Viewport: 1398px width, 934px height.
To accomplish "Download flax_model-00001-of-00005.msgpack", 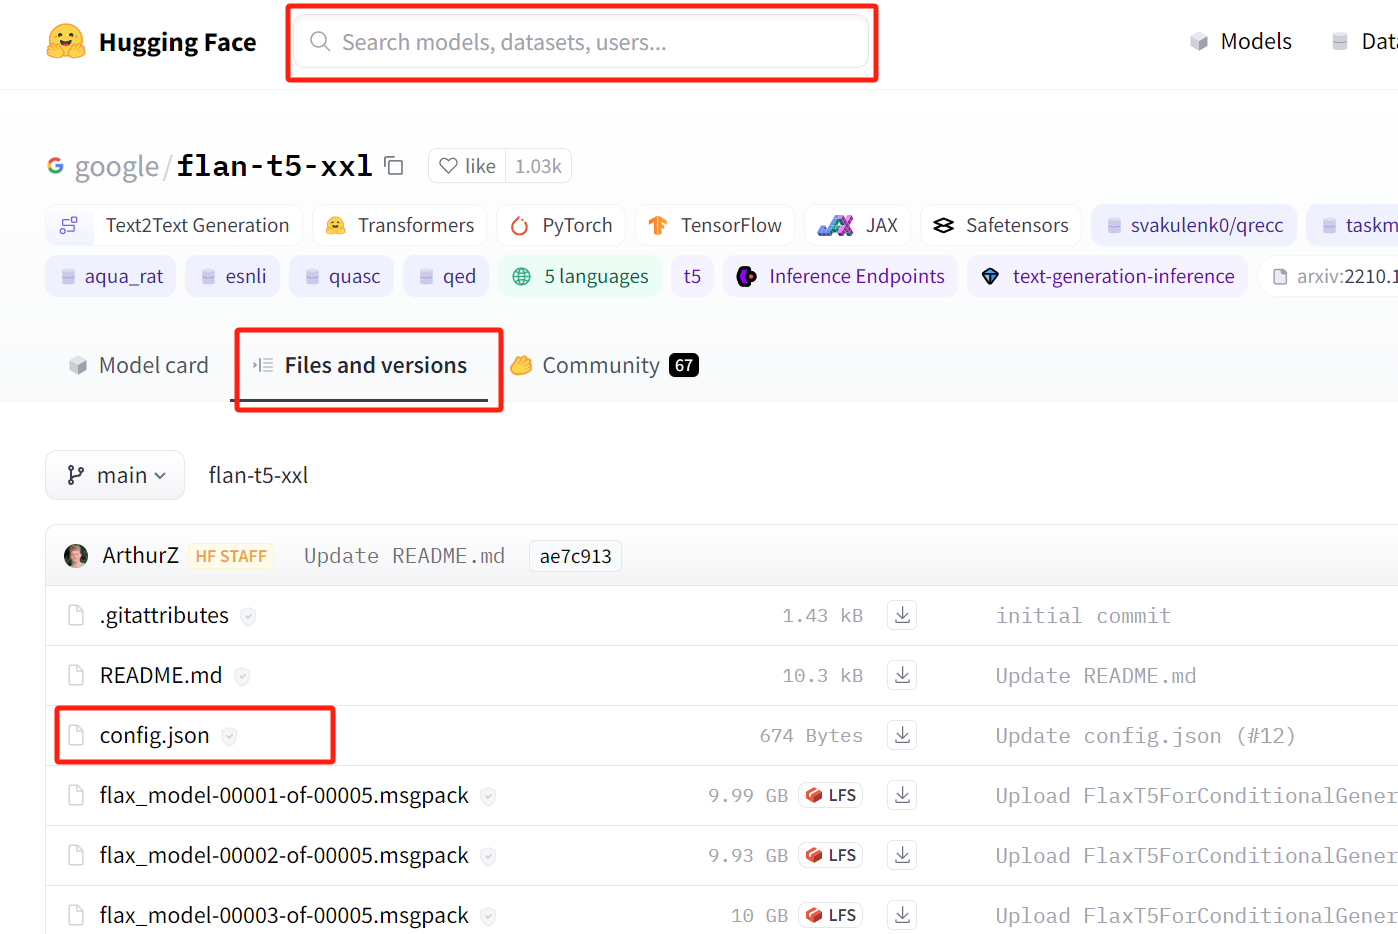I will 902,795.
